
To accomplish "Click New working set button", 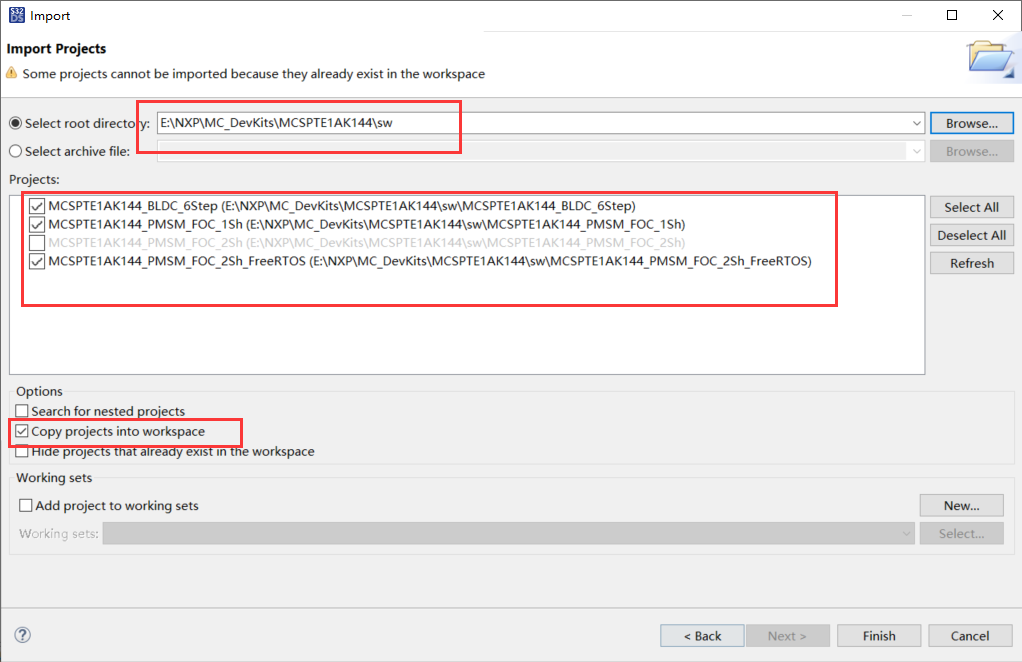I will click(961, 506).
